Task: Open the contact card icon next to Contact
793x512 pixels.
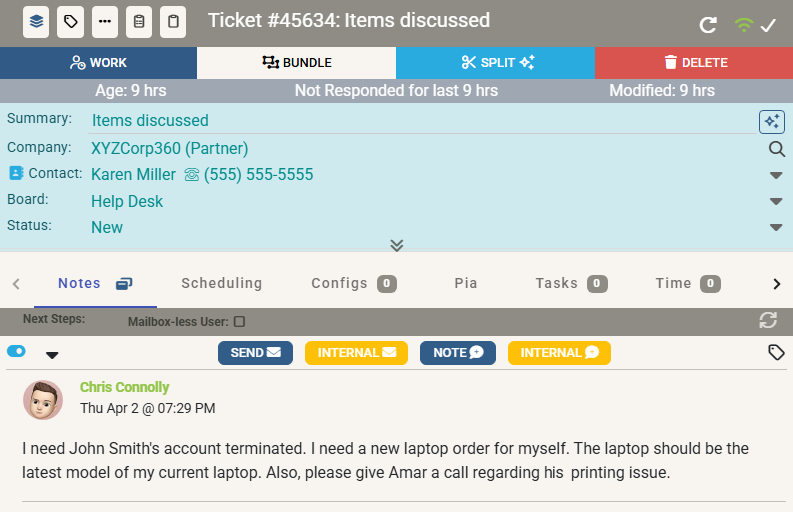Action: (16, 173)
